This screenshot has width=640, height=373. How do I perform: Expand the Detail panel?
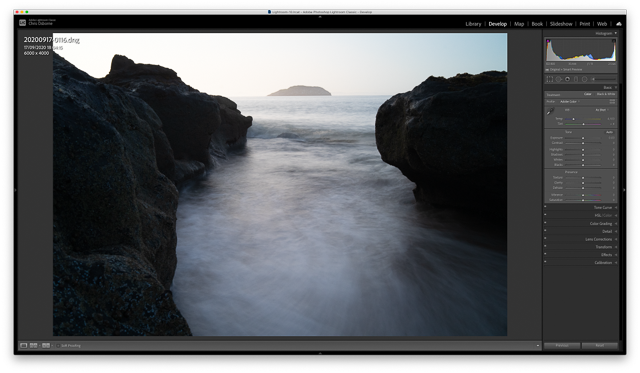click(x=616, y=231)
